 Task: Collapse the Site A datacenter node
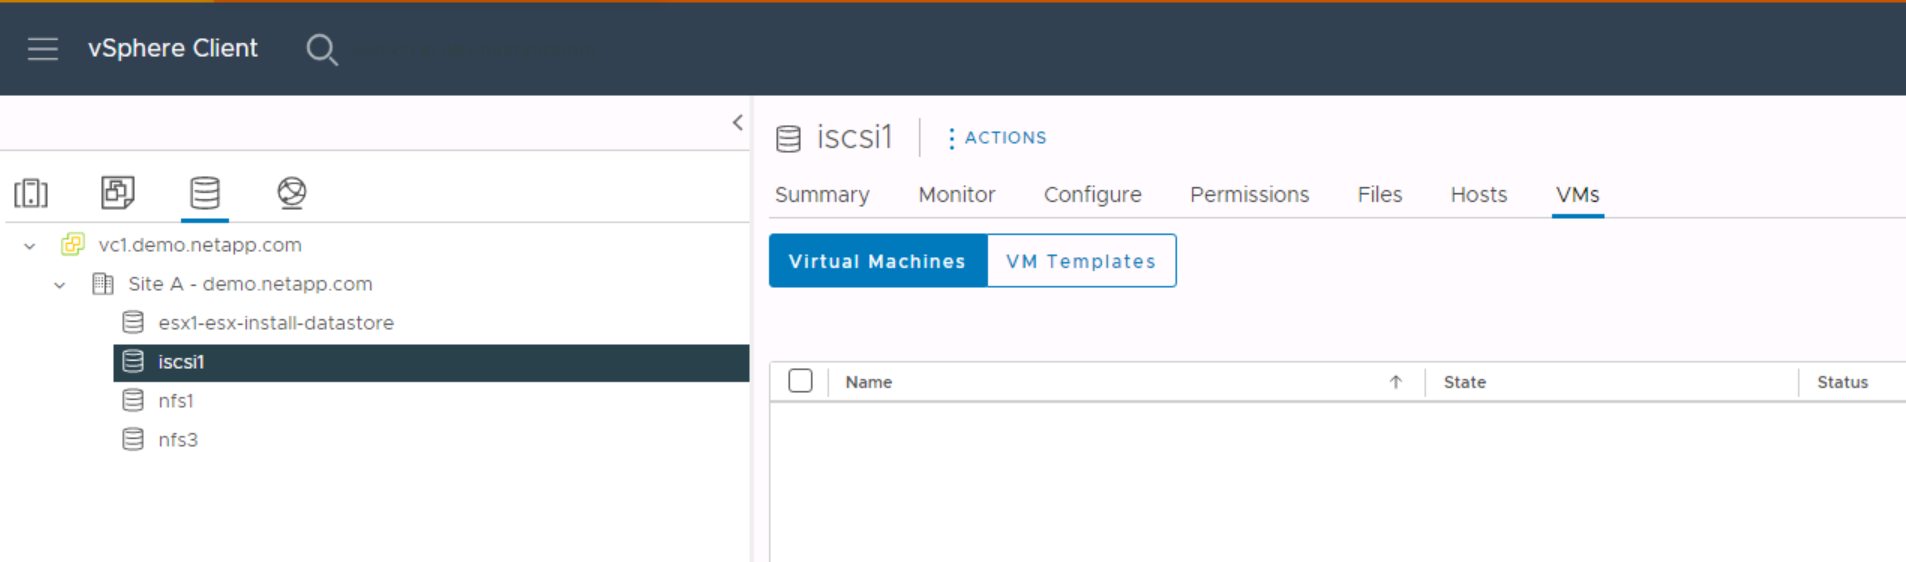60,285
